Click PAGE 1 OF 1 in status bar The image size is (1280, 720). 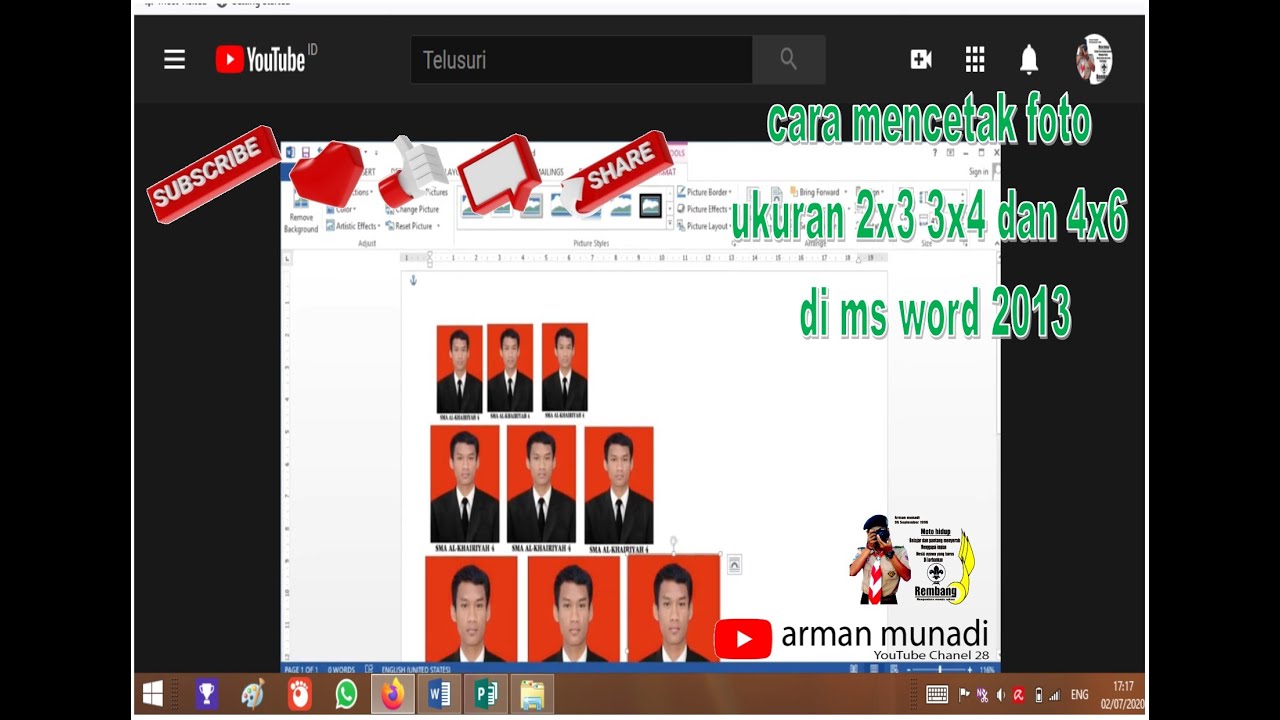(x=302, y=669)
